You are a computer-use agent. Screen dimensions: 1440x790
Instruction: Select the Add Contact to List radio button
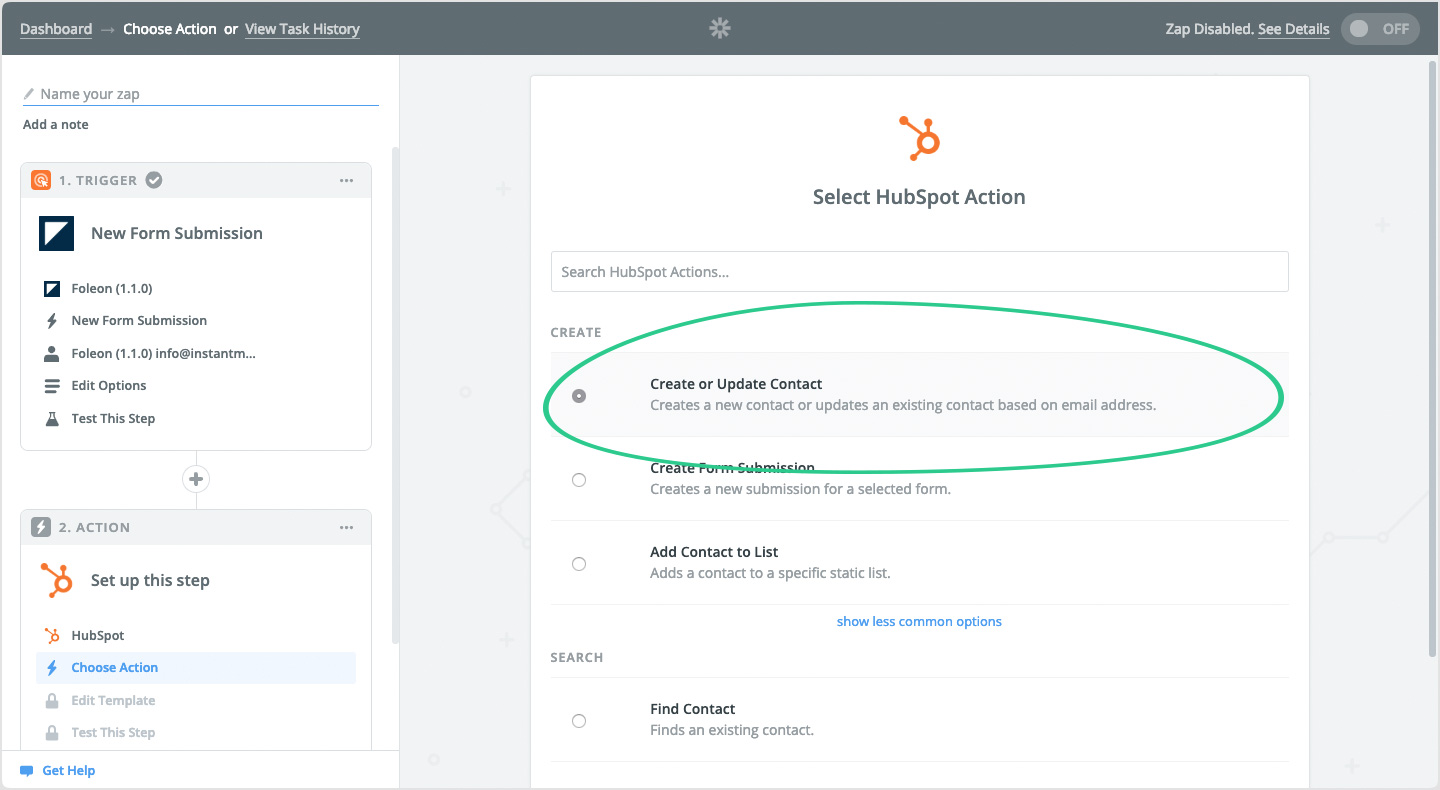click(x=579, y=564)
